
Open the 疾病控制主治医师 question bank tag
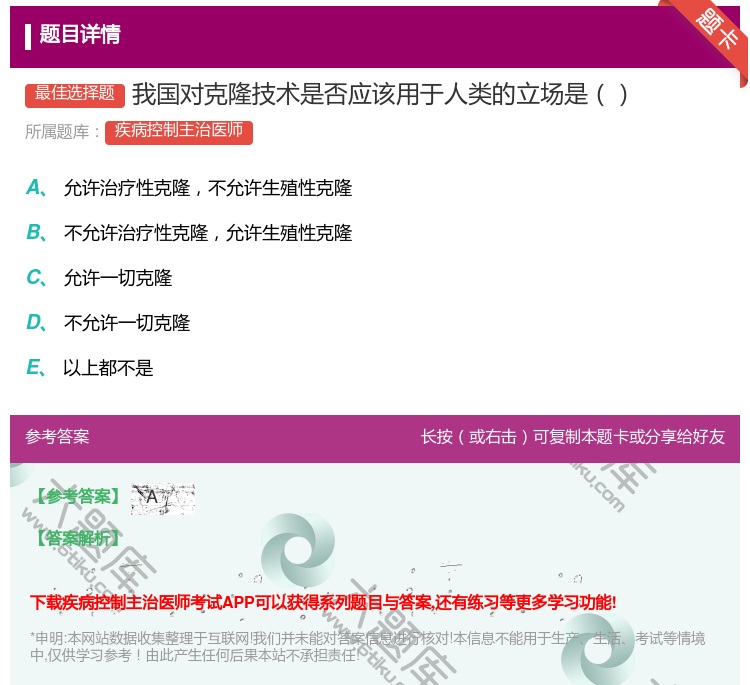[x=179, y=132]
